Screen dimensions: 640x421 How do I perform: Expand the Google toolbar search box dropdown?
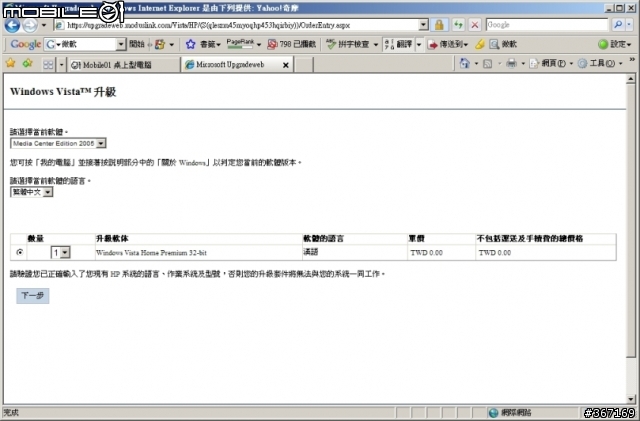[121, 44]
